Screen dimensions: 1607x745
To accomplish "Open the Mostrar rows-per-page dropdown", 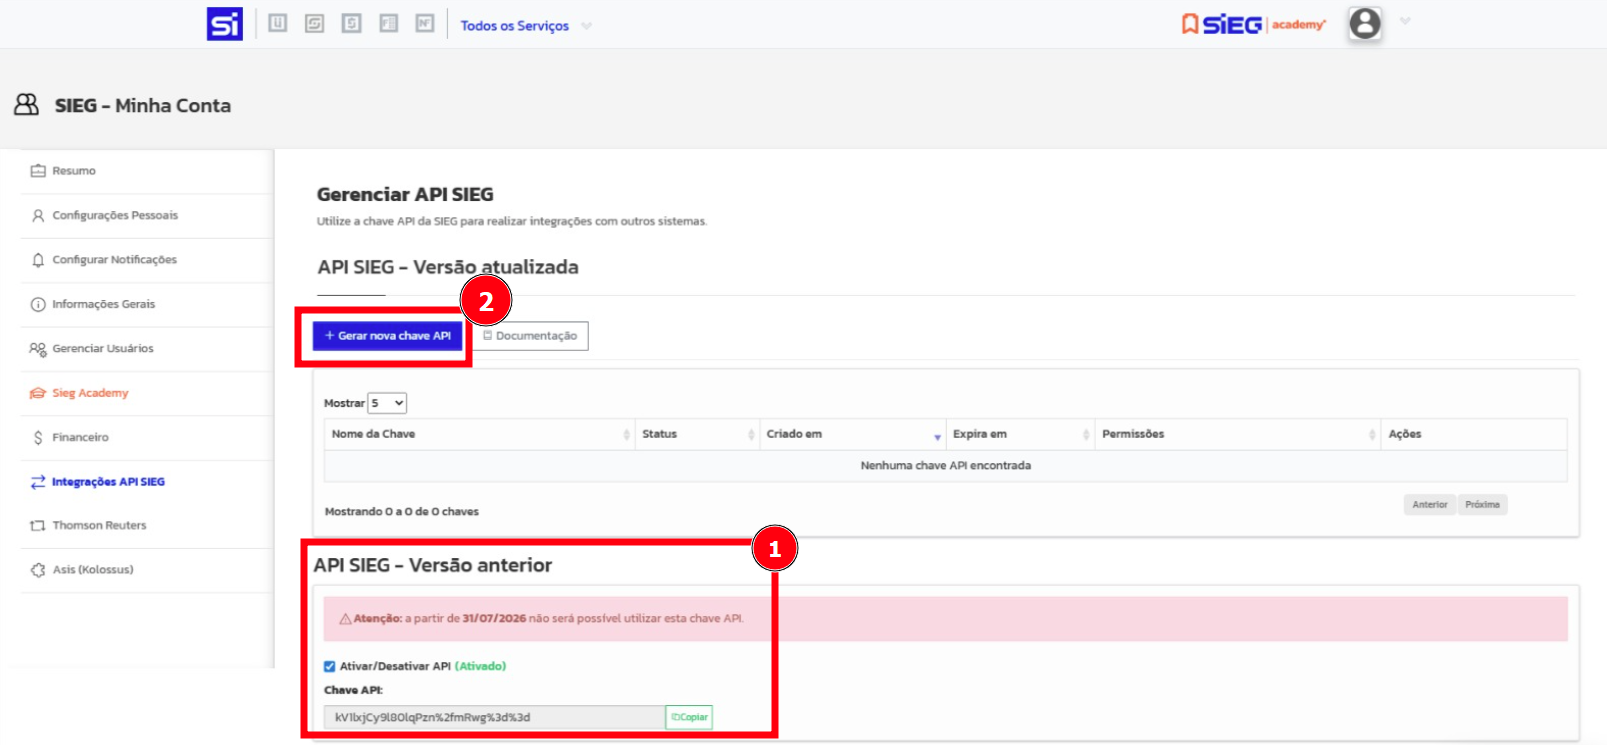I will click(387, 403).
